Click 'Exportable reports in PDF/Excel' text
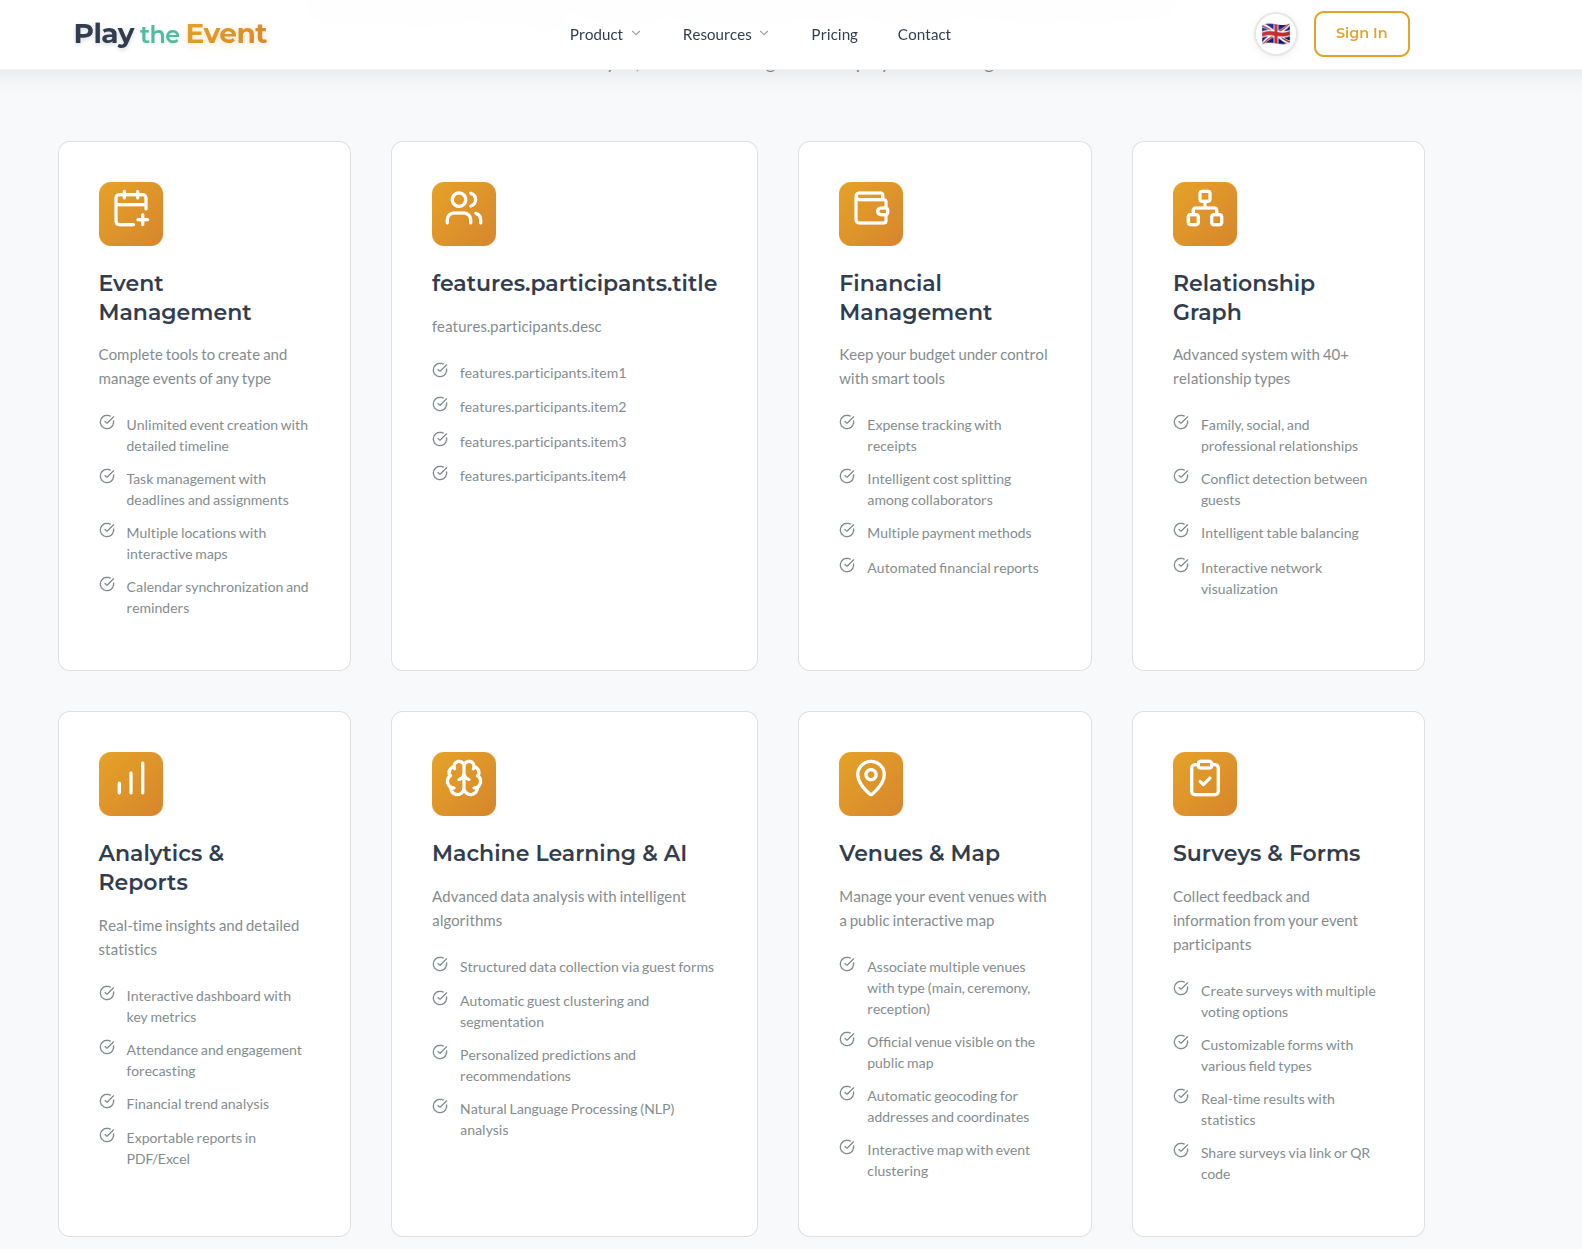This screenshot has height=1249, width=1582. tap(191, 1149)
